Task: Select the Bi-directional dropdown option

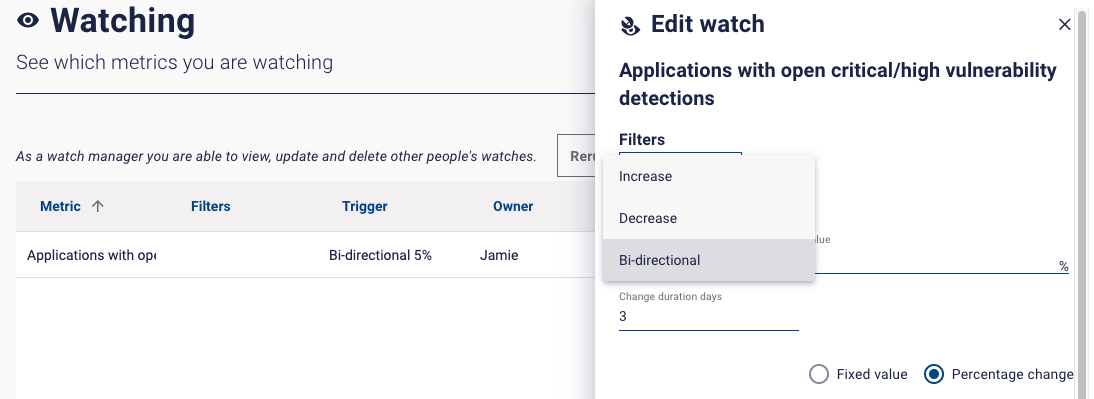Action: click(x=709, y=260)
